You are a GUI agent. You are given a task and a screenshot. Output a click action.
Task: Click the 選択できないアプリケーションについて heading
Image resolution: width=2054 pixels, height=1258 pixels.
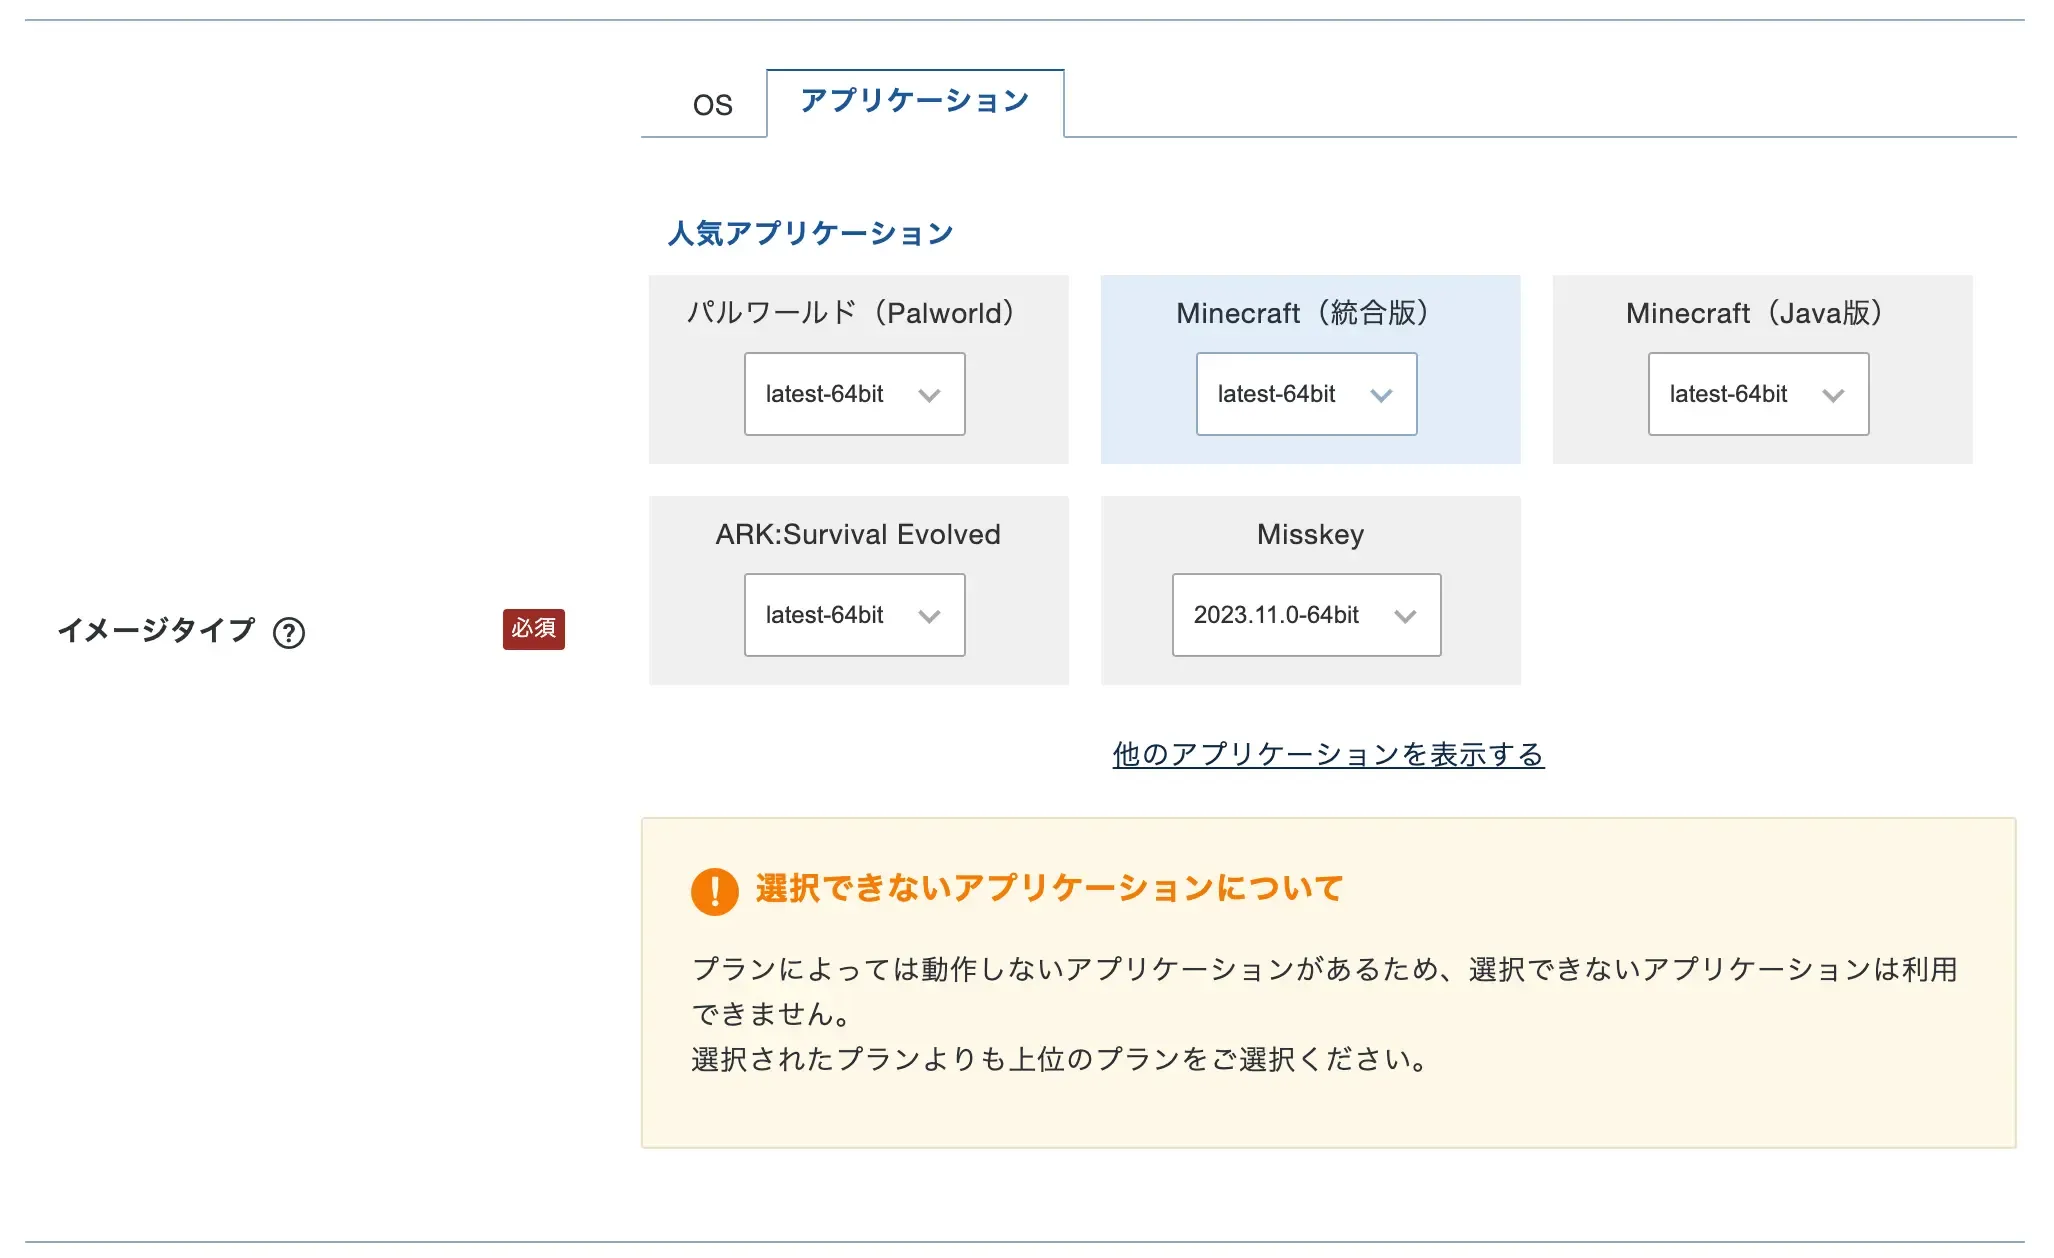click(x=1049, y=888)
